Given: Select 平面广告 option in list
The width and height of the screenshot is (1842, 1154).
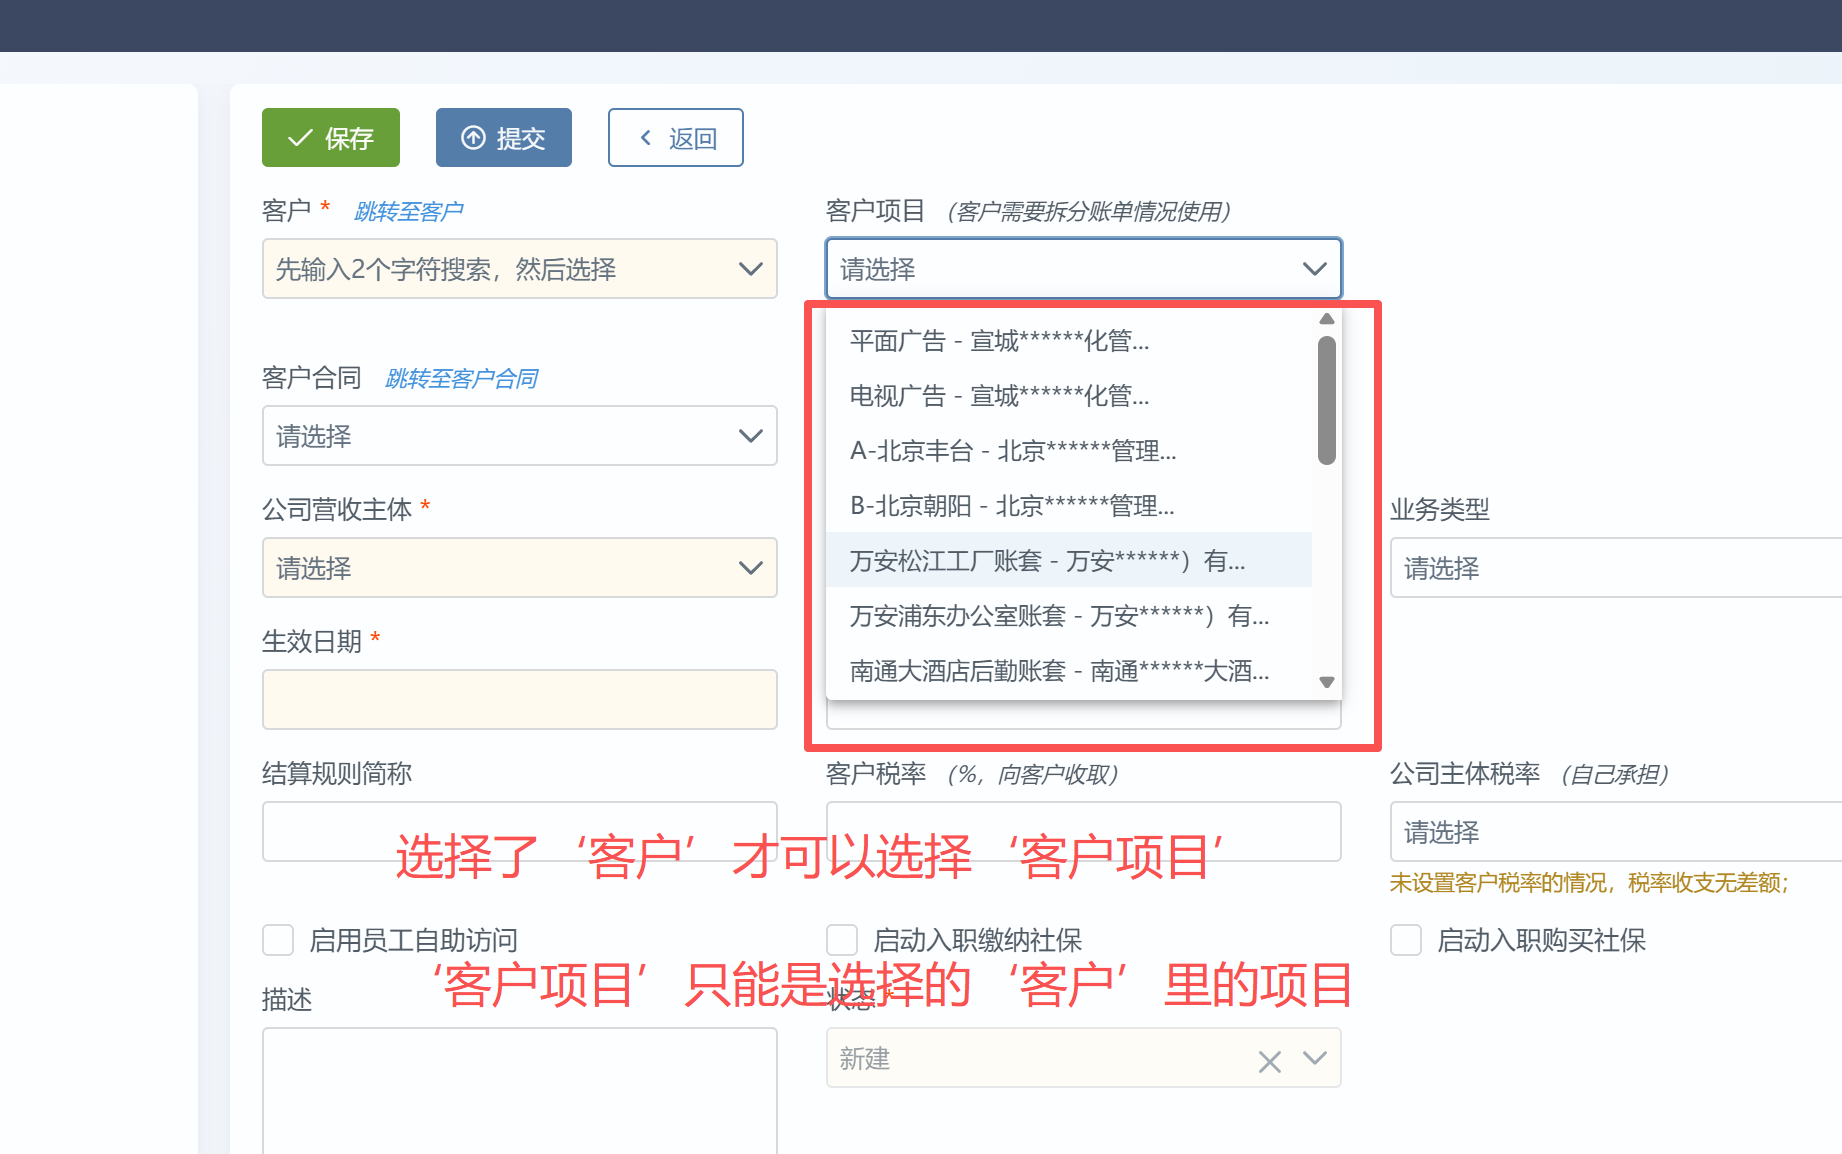Looking at the screenshot, I should coord(999,342).
